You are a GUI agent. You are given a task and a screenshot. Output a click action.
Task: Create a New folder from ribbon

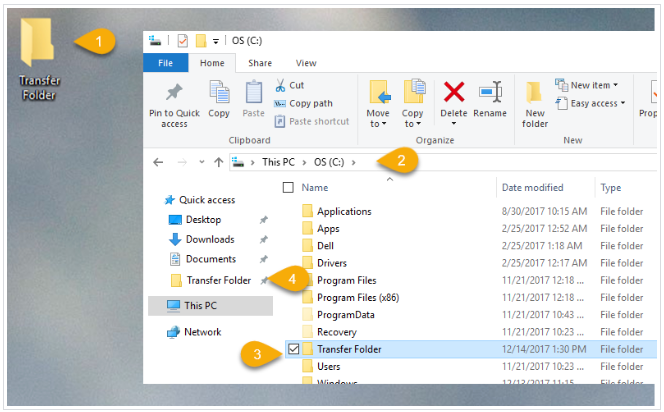point(534,105)
